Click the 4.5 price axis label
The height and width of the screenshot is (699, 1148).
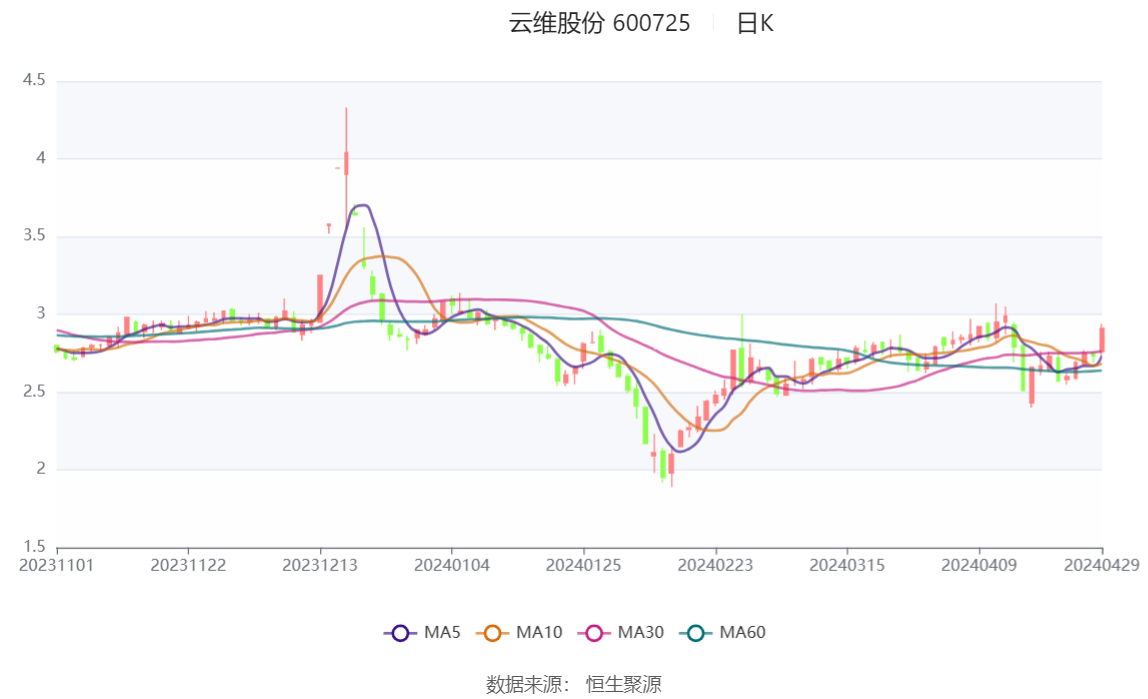pyautogui.click(x=34, y=80)
